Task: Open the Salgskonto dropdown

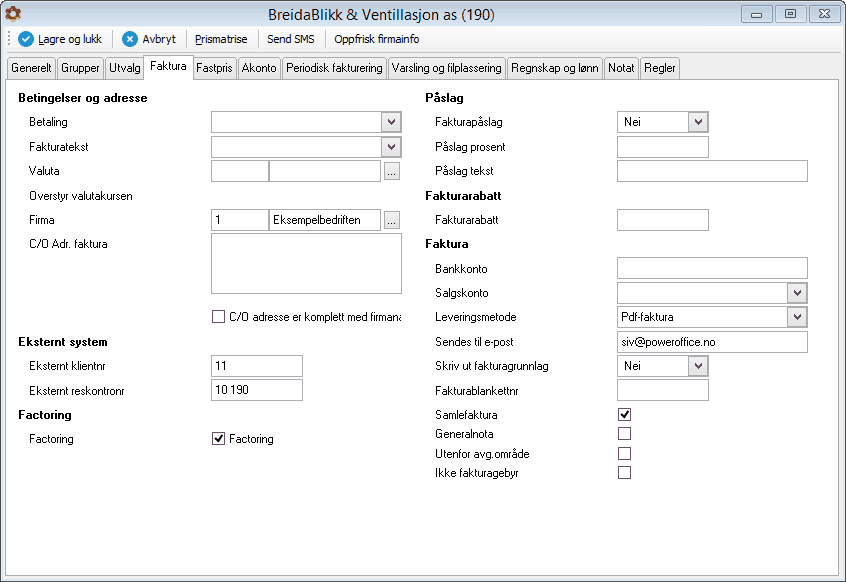Action: pyautogui.click(x=797, y=293)
